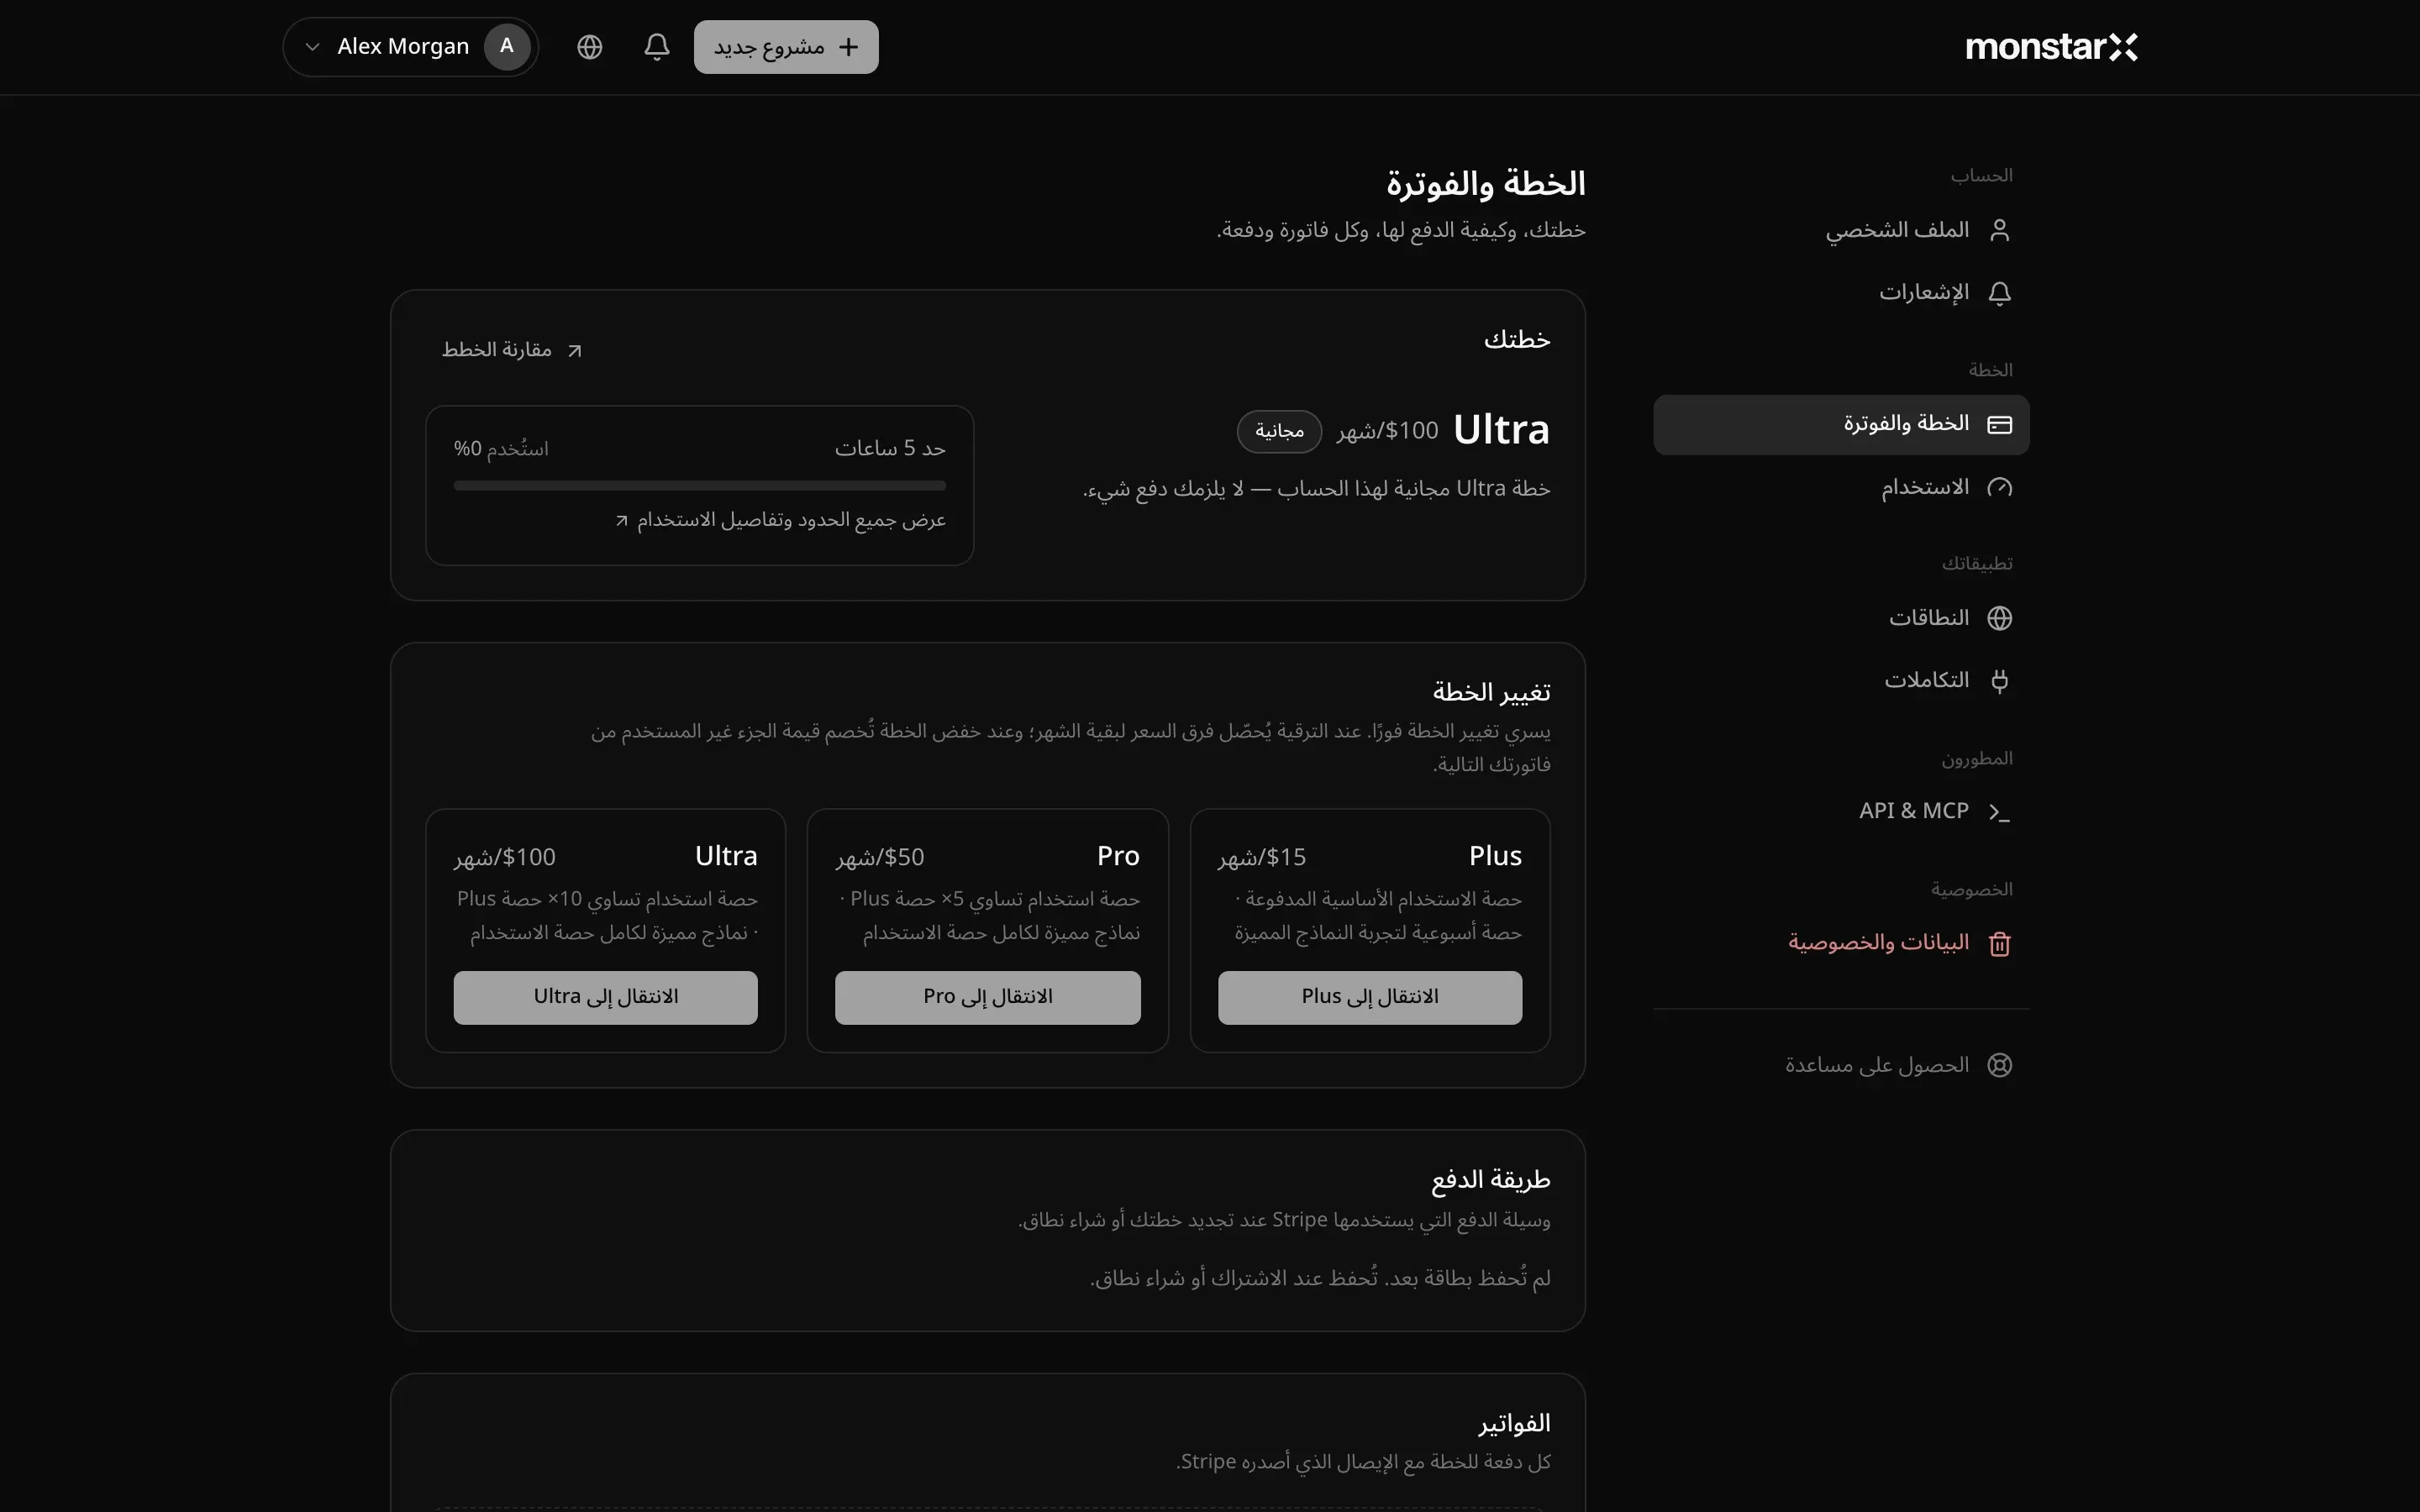This screenshot has width=2420, height=1512.
Task: Click the plug icon next to التكاملات
Action: click(x=2000, y=681)
